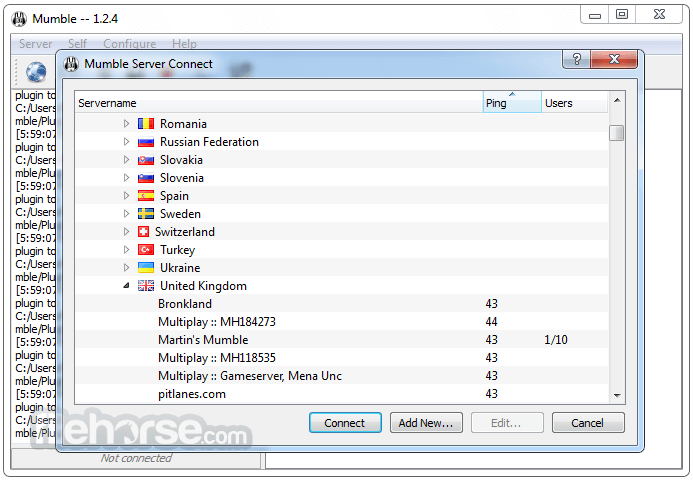693x480 pixels.
Task: Select Martin's Mumble server
Action: pyautogui.click(x=341, y=340)
